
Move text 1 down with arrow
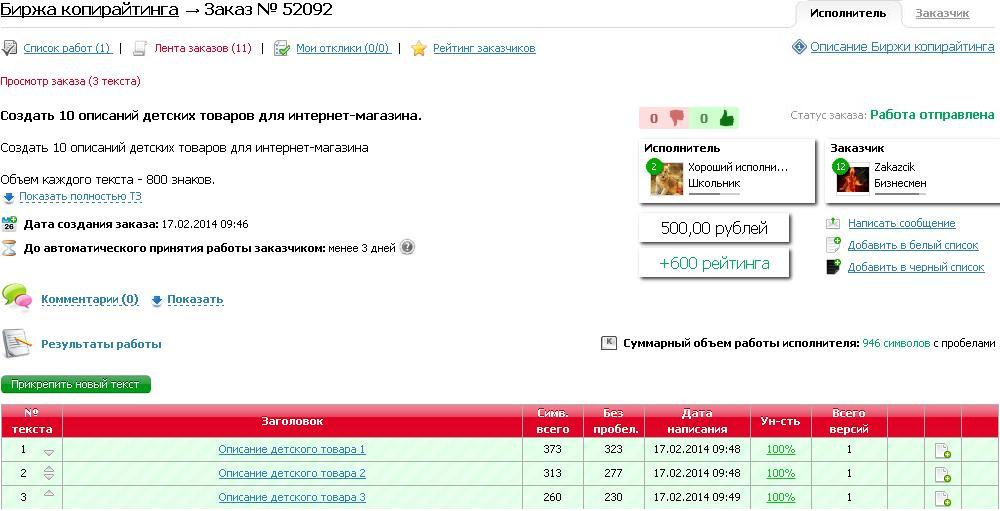49,453
